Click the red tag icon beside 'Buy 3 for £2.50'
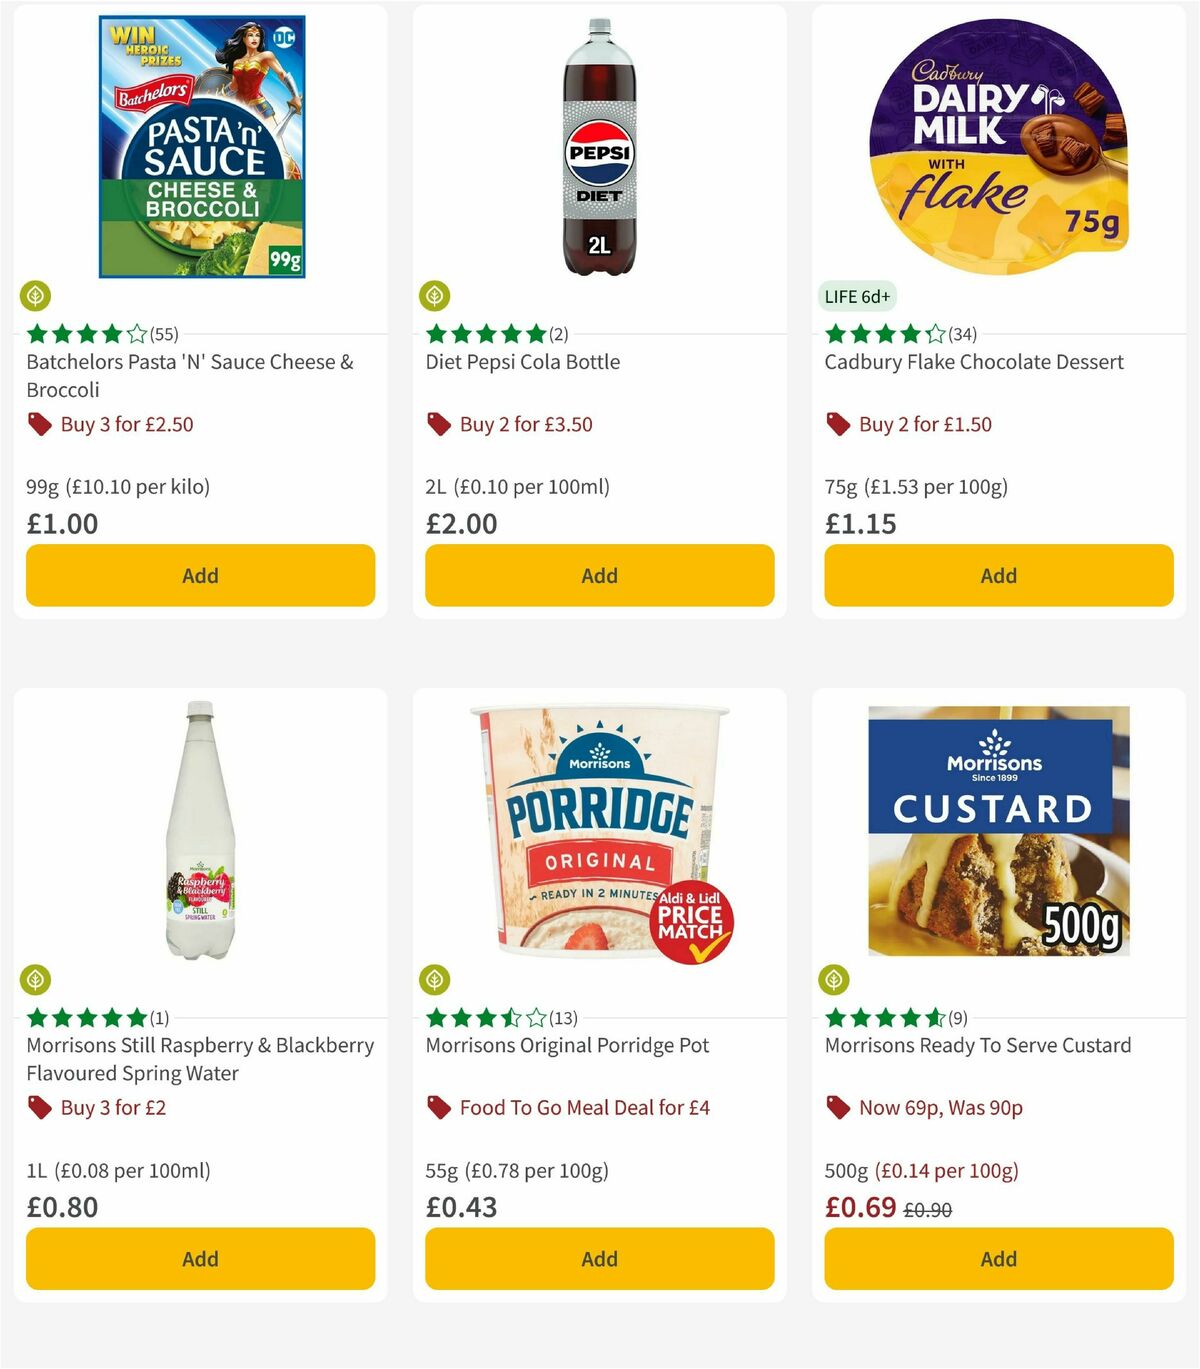The height and width of the screenshot is (1369, 1200). 40,424
